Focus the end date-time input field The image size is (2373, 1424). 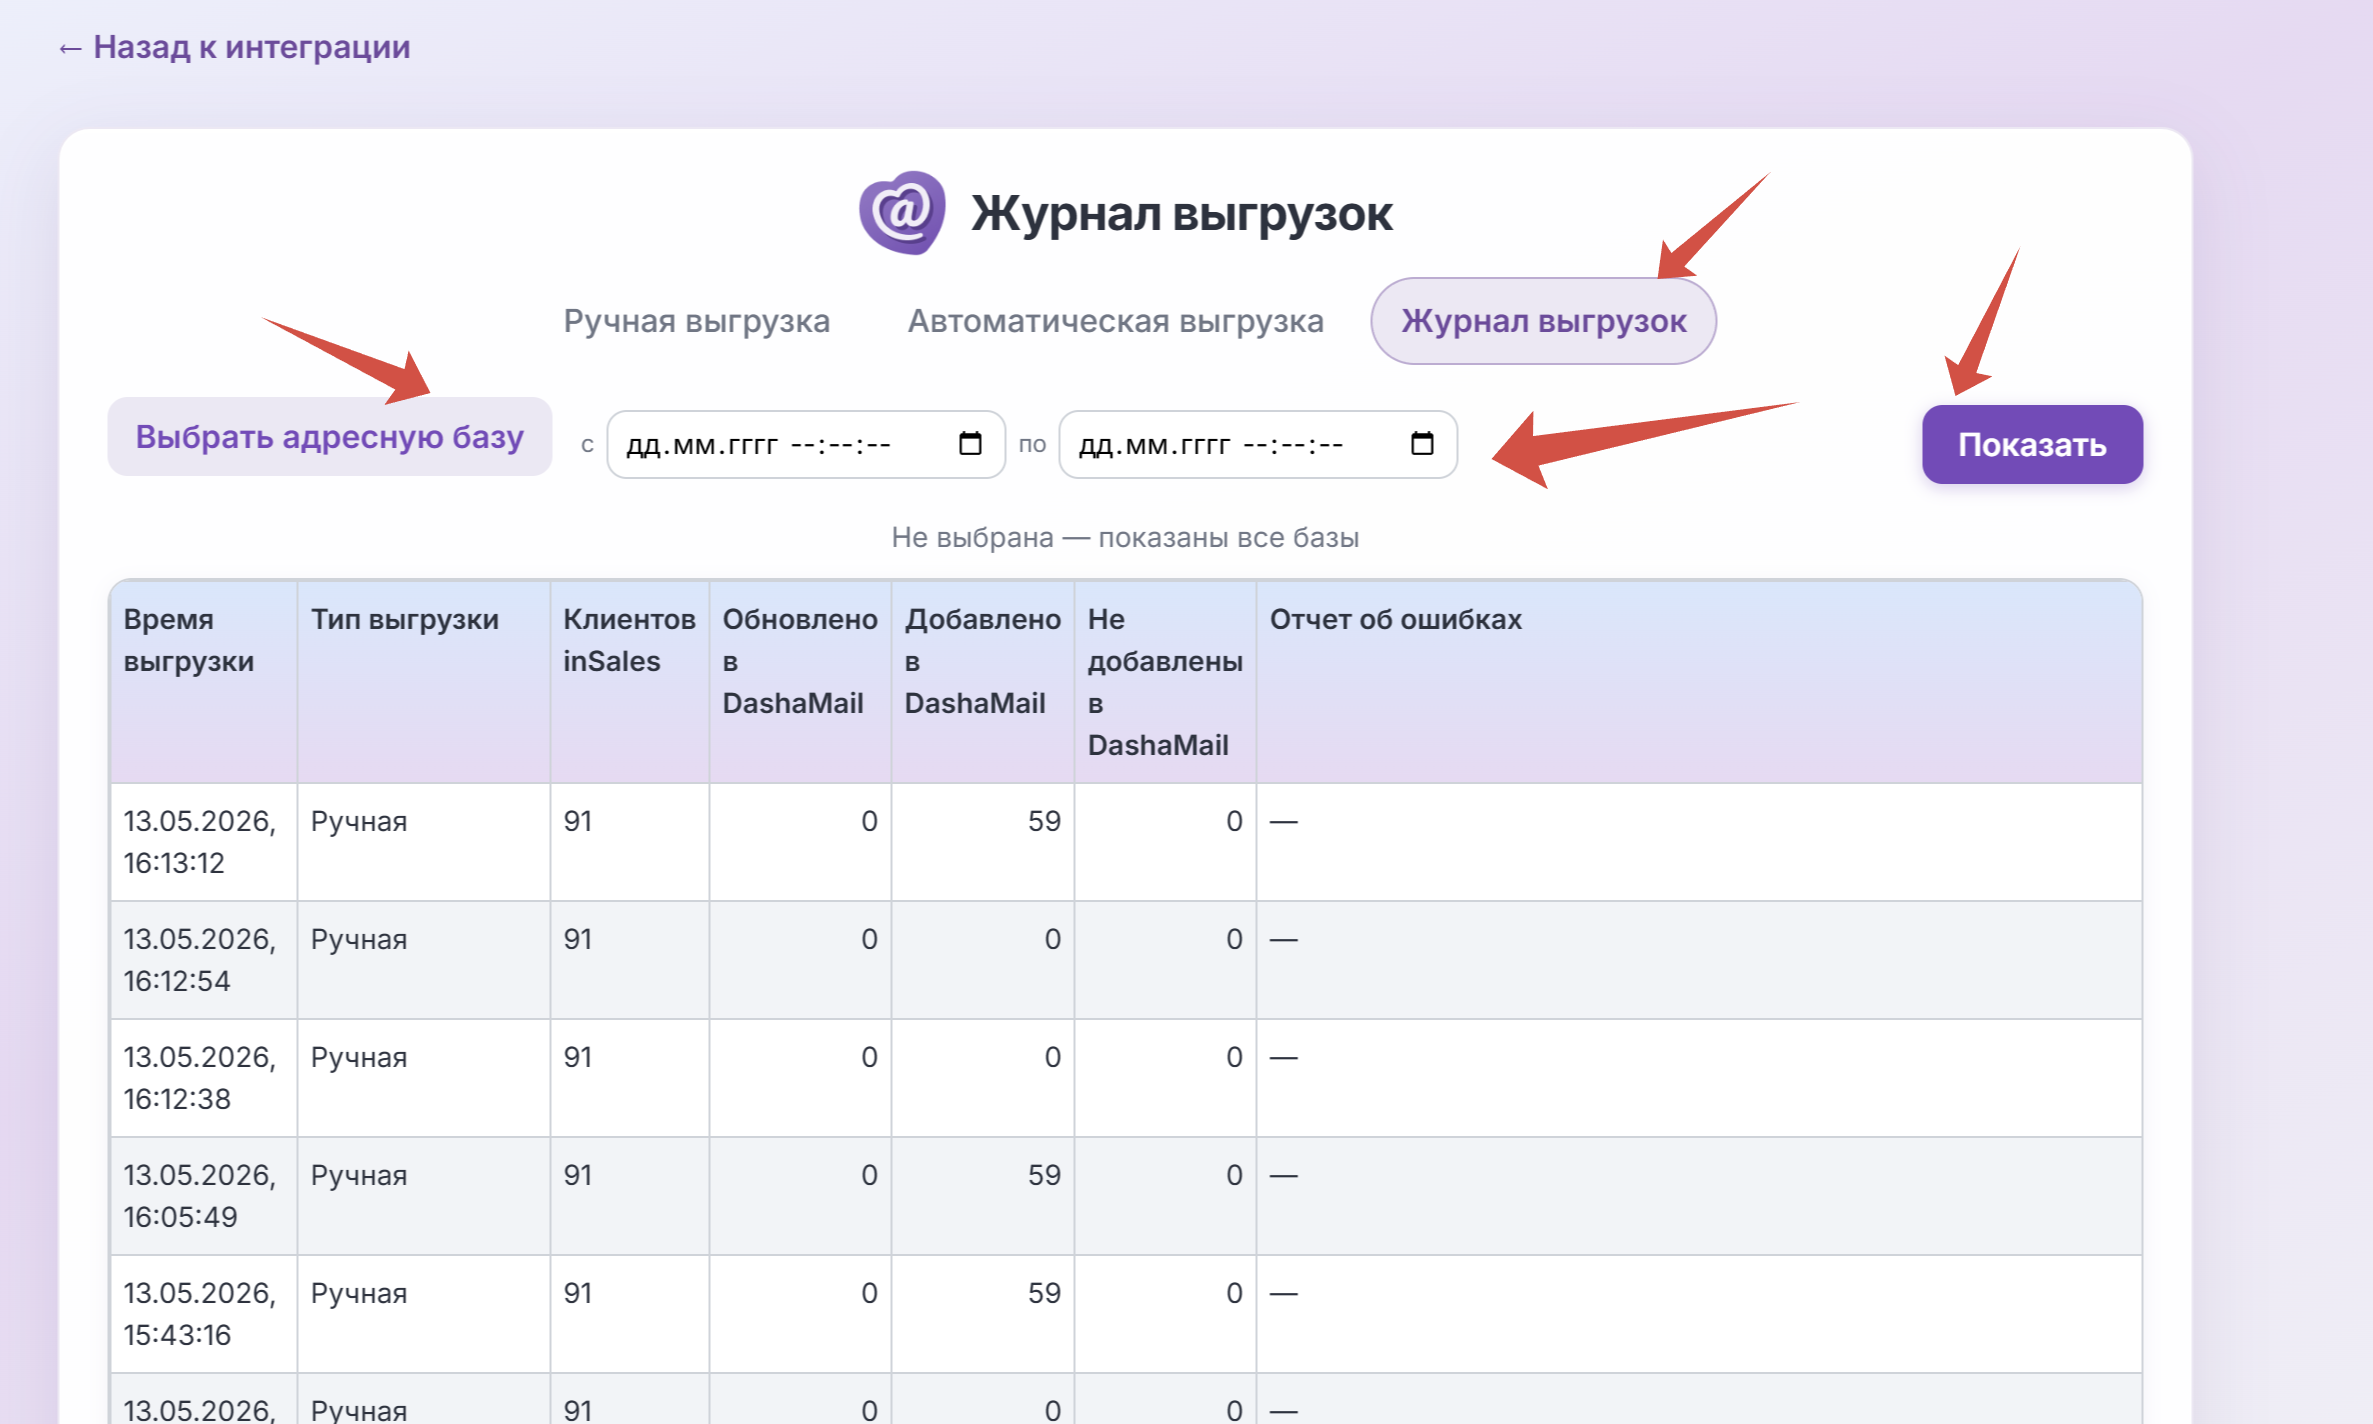click(1258, 444)
